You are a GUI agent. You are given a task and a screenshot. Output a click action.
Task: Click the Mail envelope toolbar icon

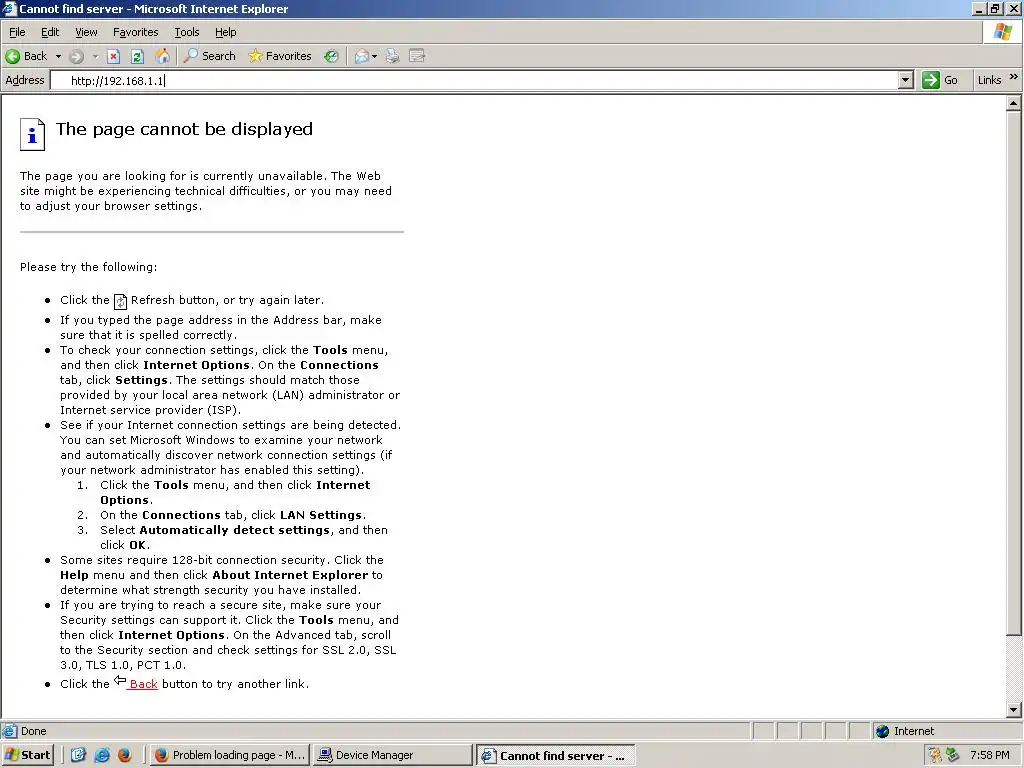(x=362, y=56)
